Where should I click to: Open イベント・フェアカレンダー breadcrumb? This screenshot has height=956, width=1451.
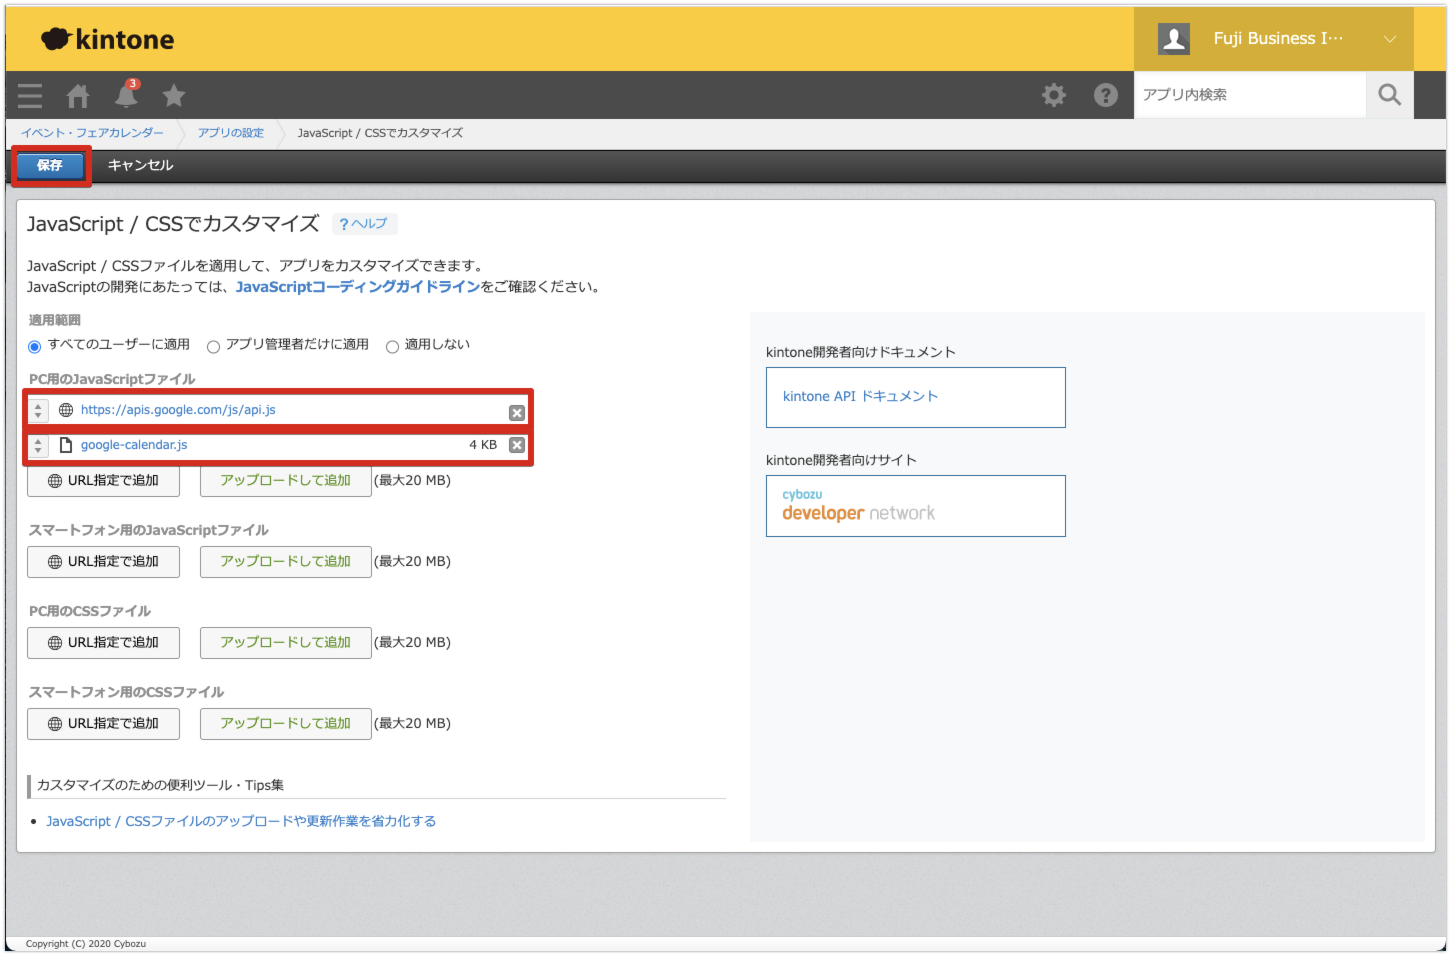[x=92, y=133]
